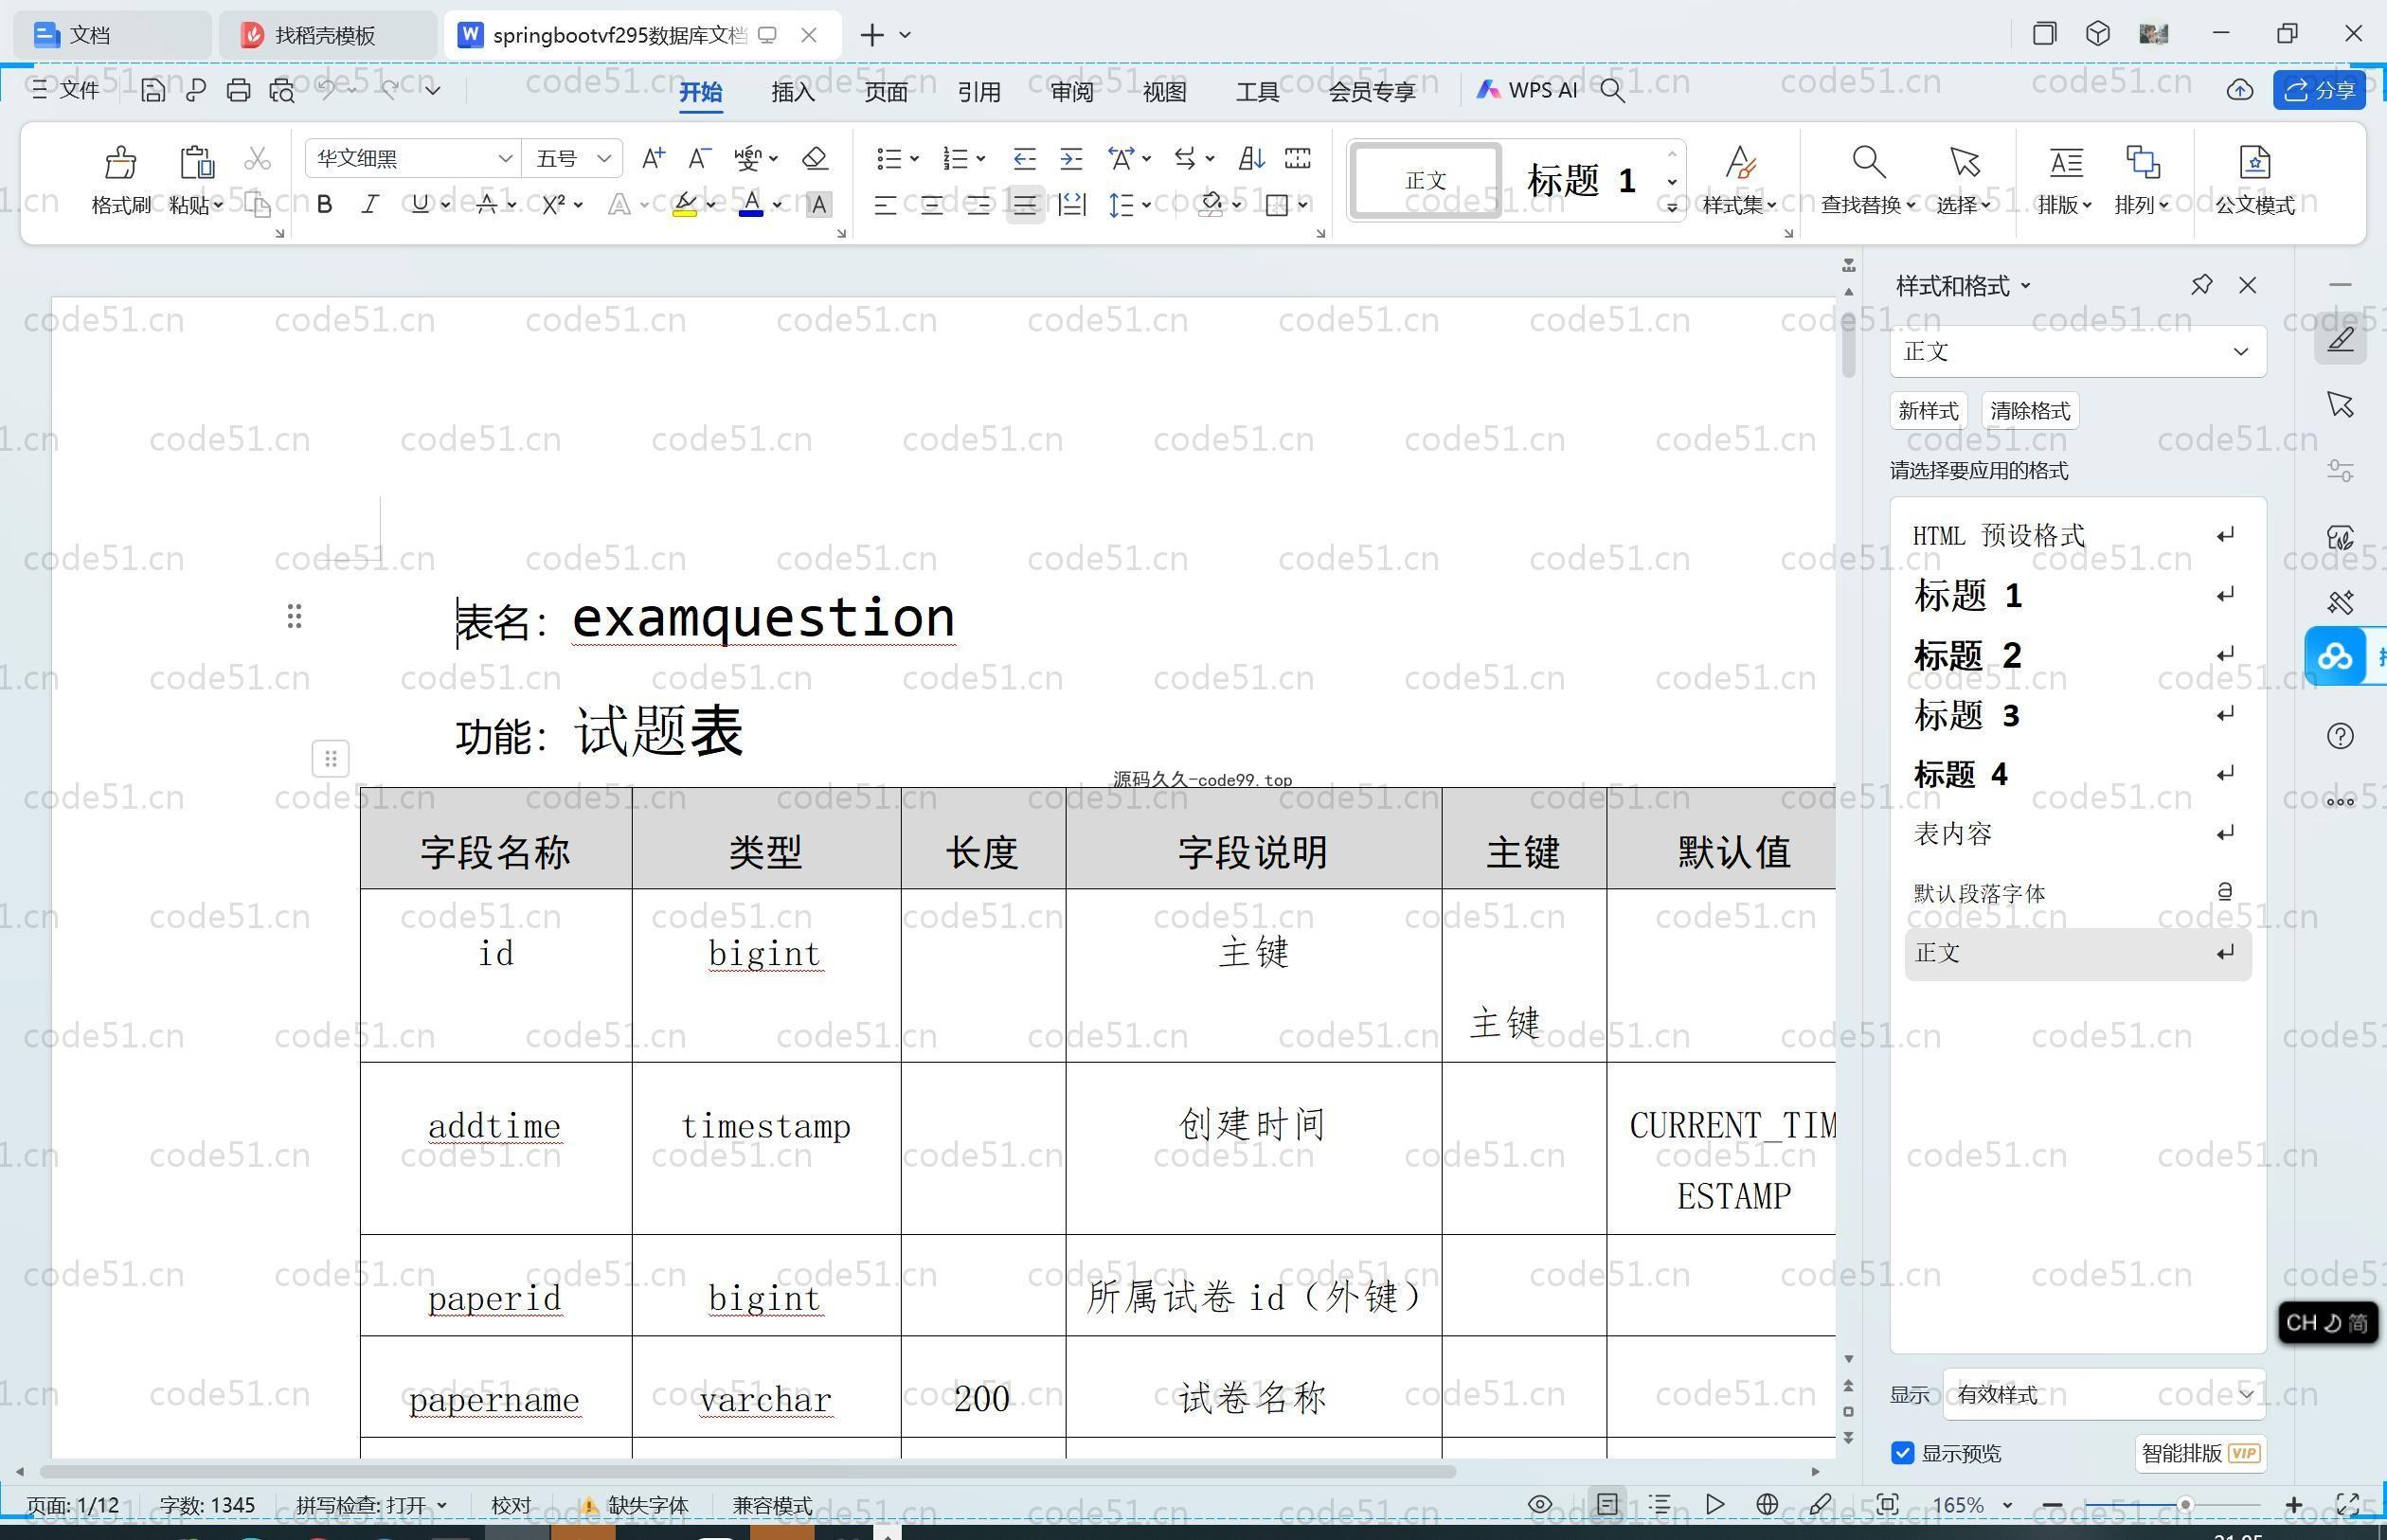Image resolution: width=2387 pixels, height=1540 pixels.
Task: Click the Save icon in the quick toolbar
Action: click(x=152, y=91)
